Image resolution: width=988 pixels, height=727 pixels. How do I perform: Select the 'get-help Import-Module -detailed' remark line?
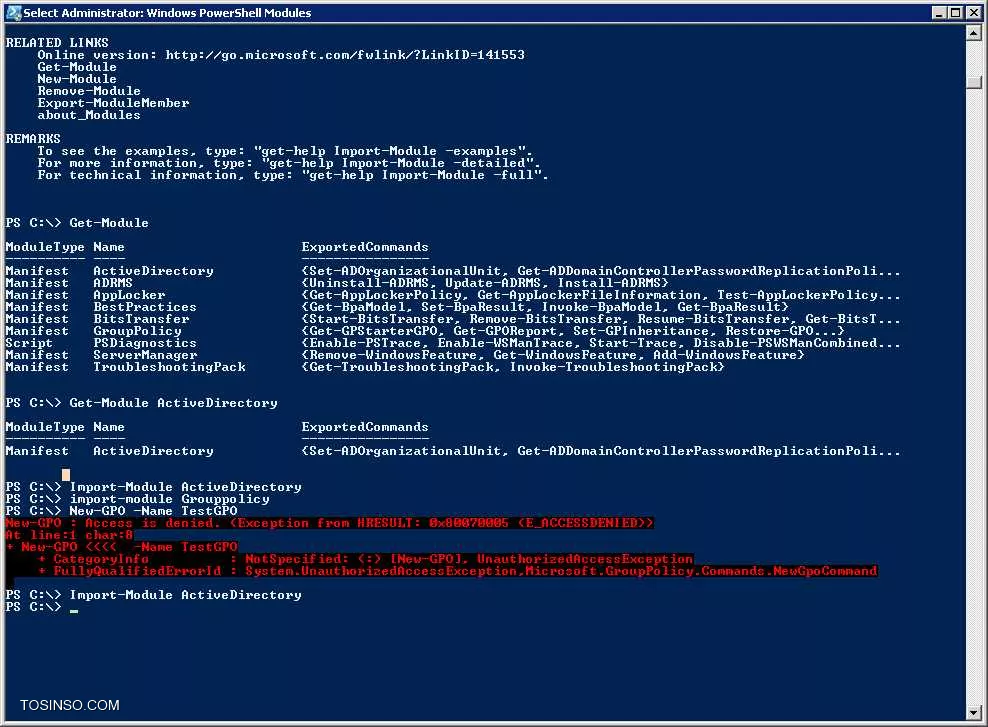[289, 163]
